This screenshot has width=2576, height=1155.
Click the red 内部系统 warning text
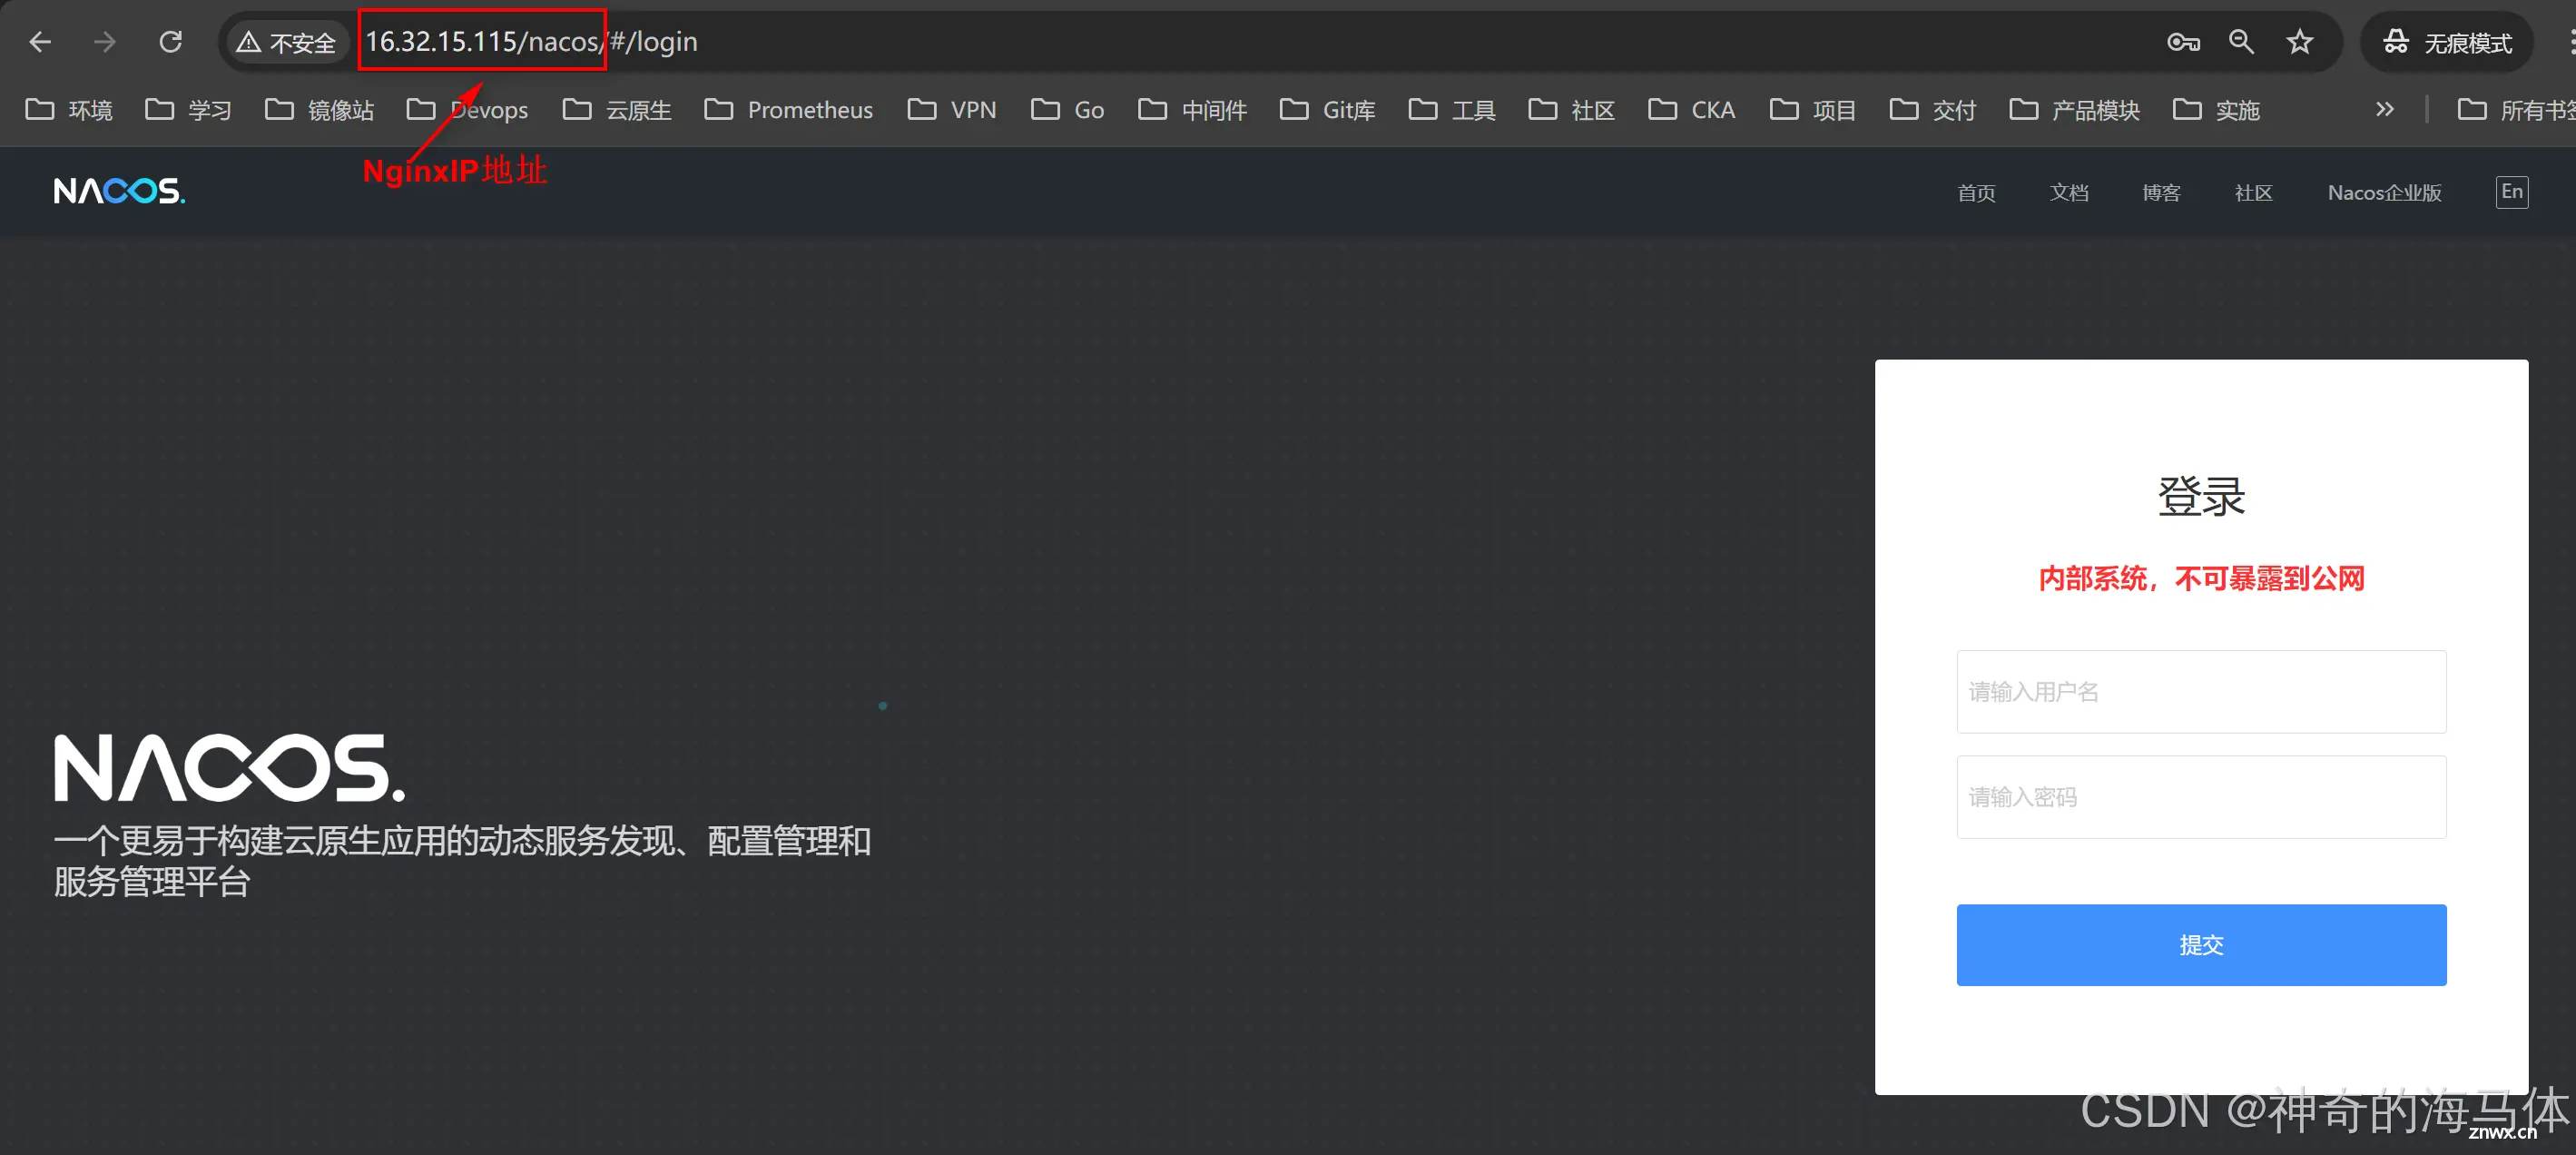click(x=2201, y=578)
